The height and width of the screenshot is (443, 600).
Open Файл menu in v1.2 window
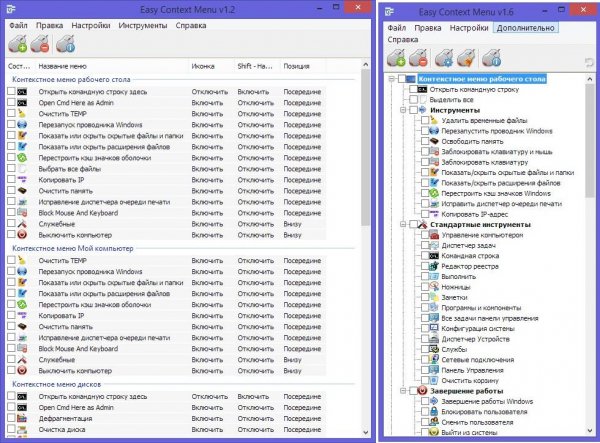(x=18, y=25)
